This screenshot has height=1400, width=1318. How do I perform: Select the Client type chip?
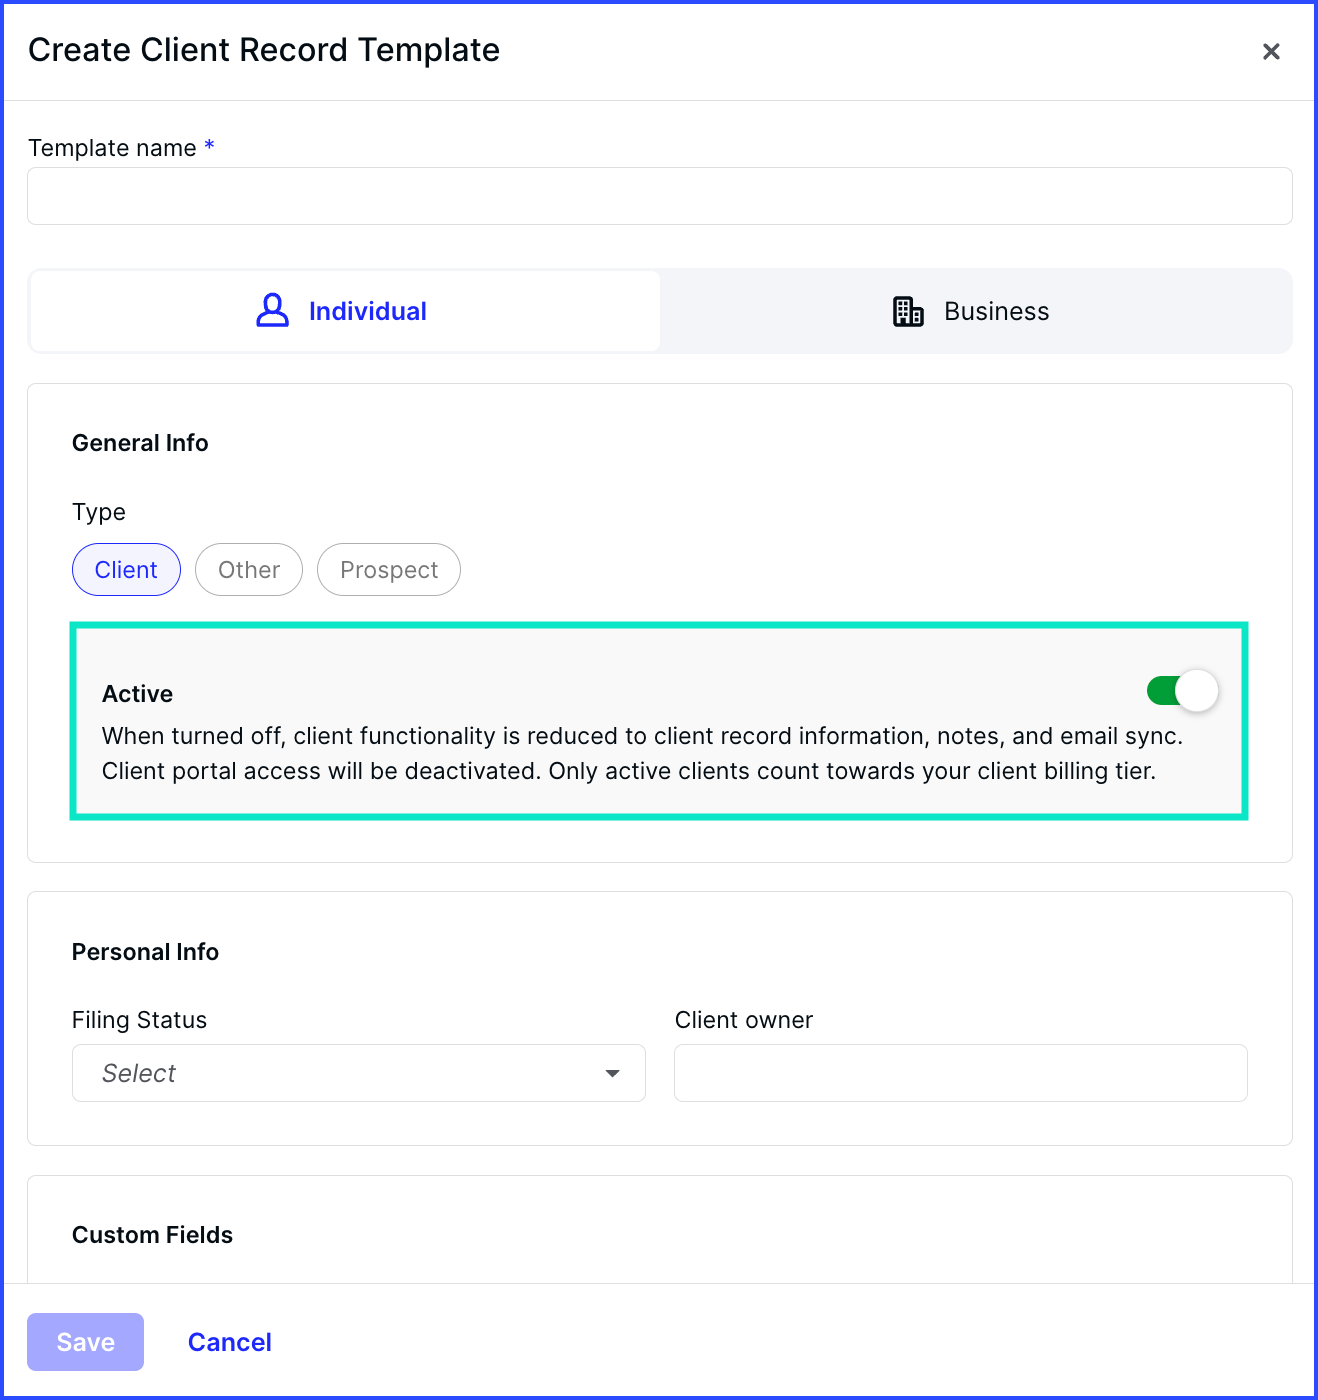126,569
